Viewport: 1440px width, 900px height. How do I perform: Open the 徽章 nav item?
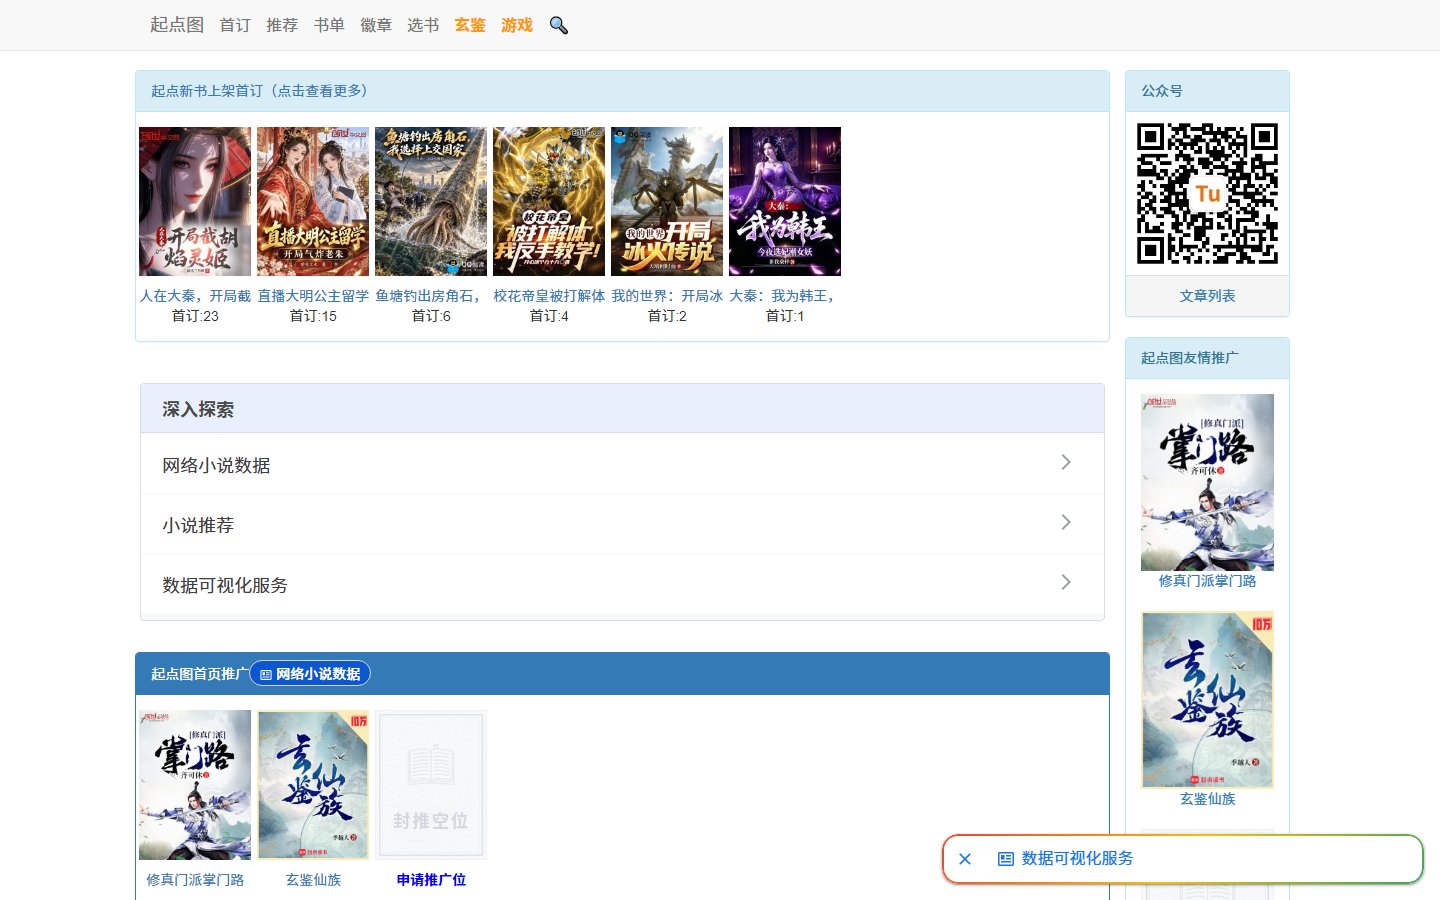(376, 25)
